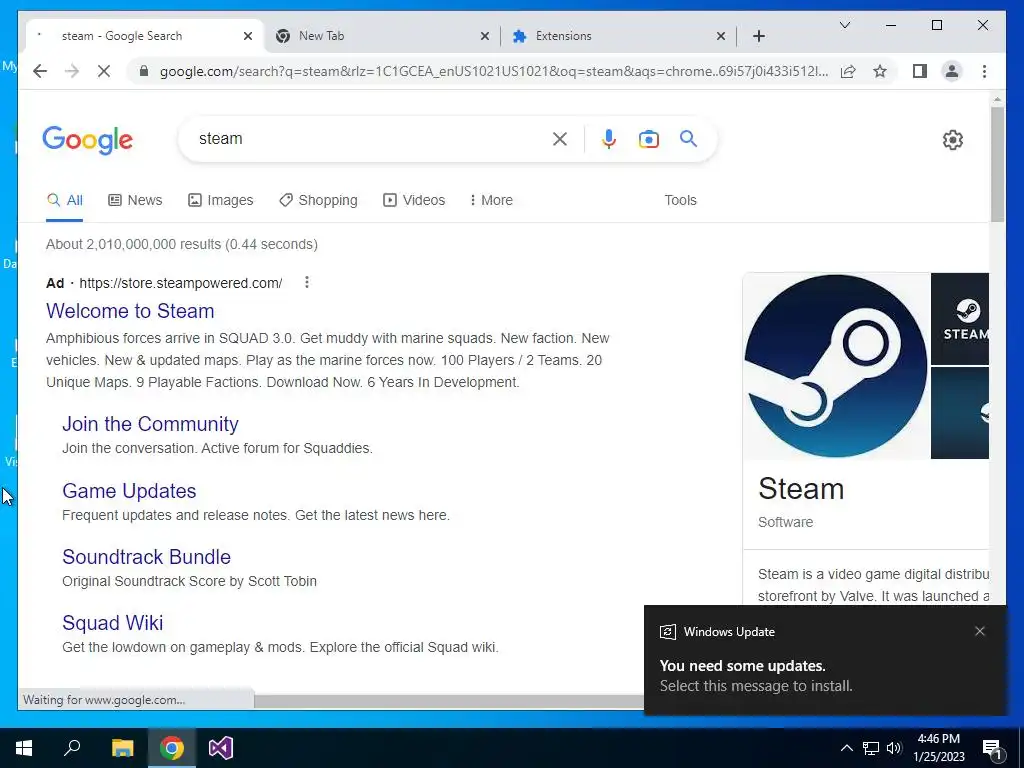Open Windows Start menu

click(24, 748)
